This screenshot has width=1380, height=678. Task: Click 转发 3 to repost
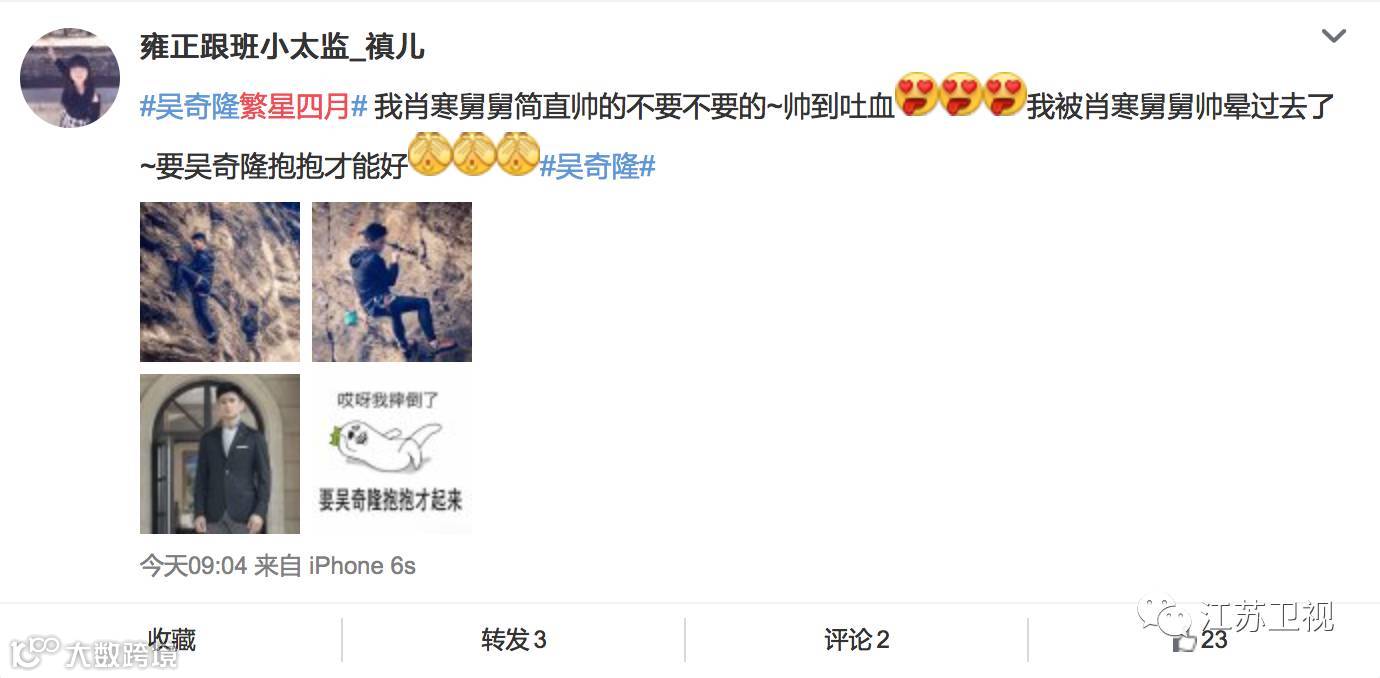(x=513, y=640)
